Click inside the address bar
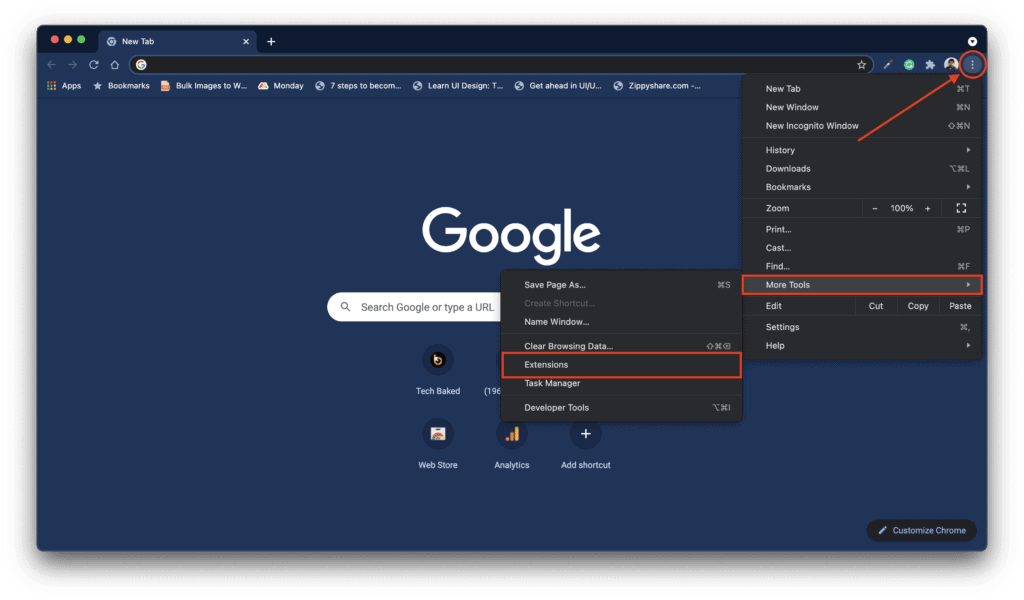Image resolution: width=1024 pixels, height=600 pixels. [x=400, y=63]
